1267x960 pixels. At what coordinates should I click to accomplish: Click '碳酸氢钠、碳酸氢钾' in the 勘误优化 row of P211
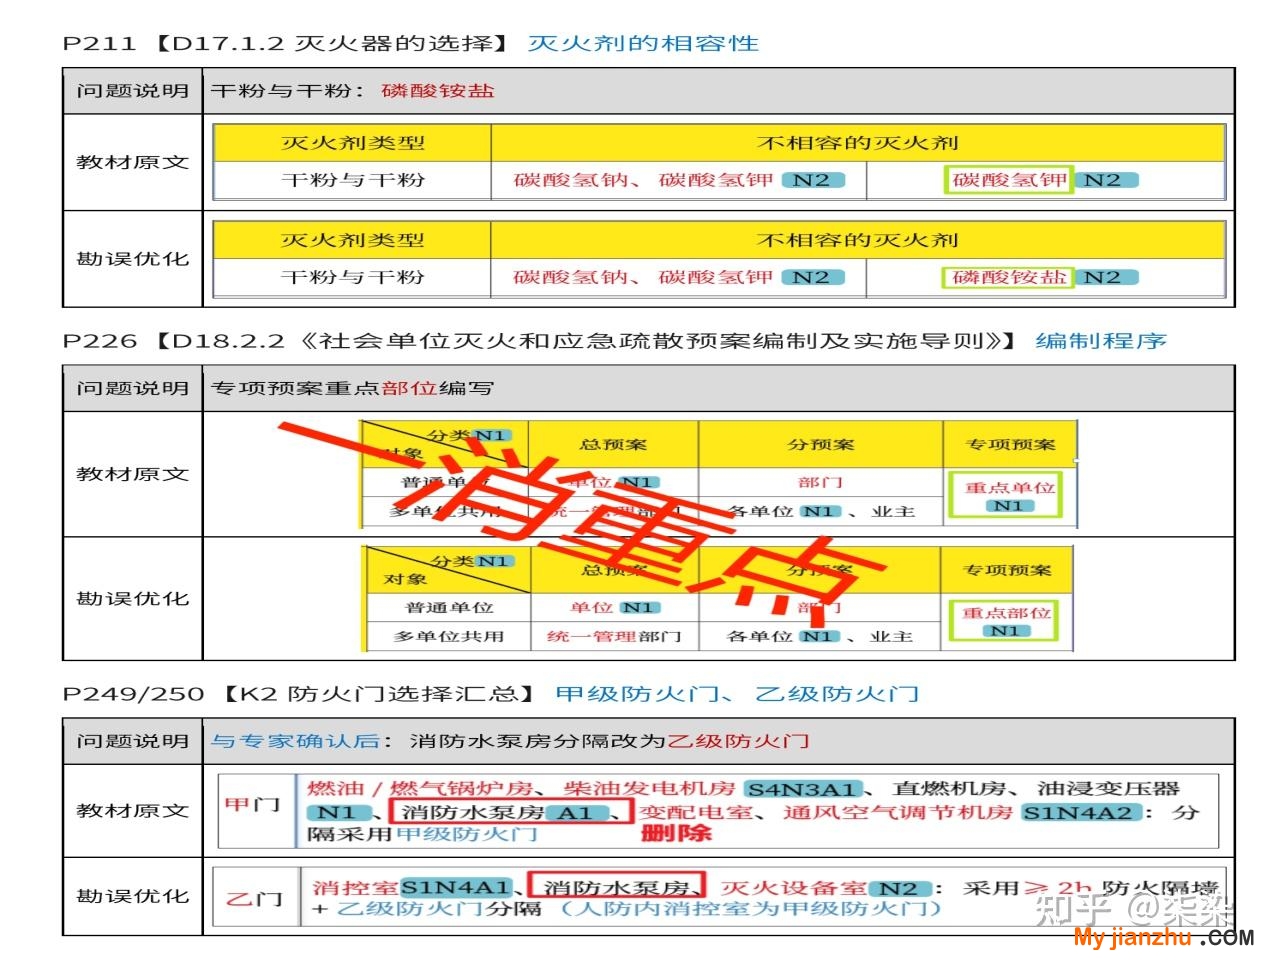coord(643,277)
